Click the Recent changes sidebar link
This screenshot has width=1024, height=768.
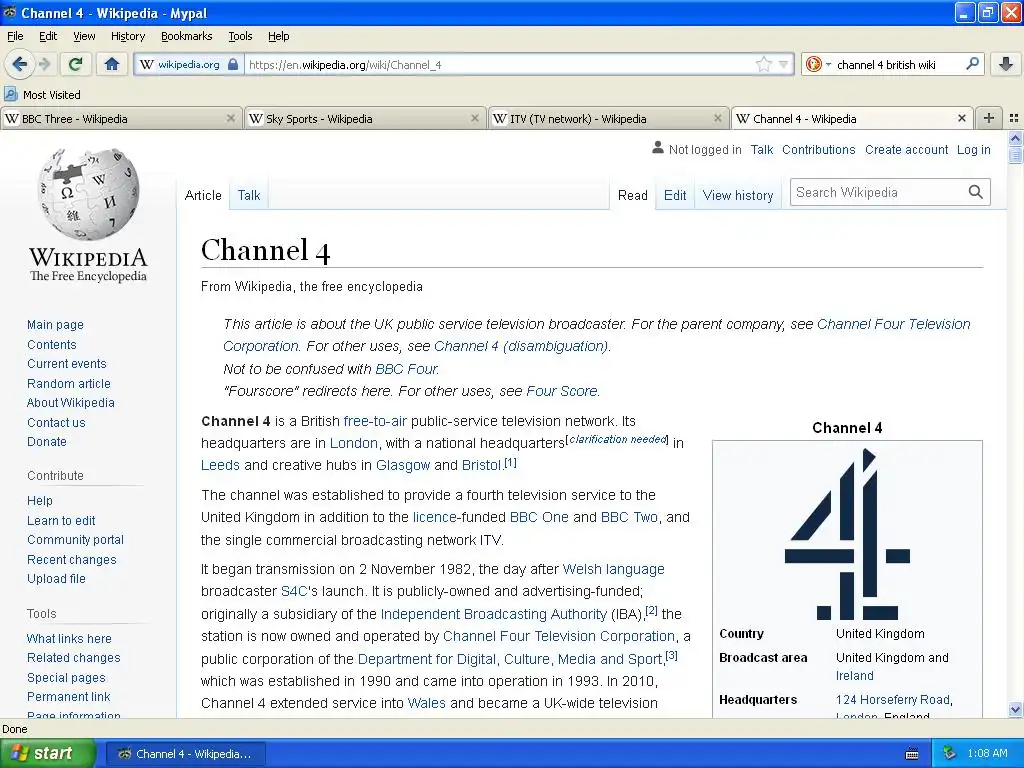(x=72, y=560)
